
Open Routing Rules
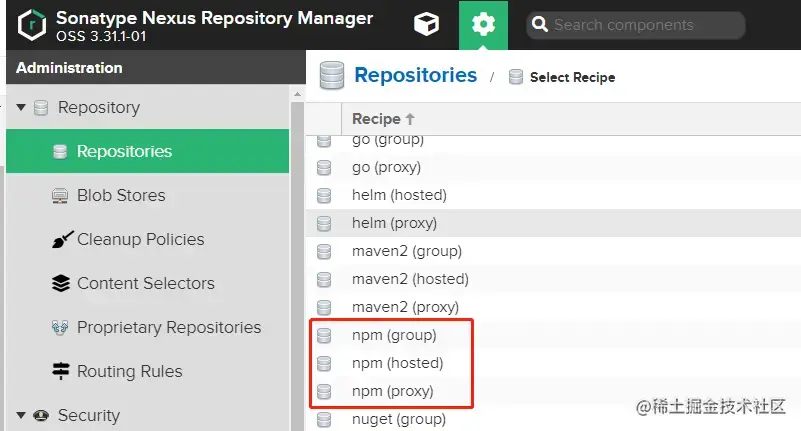(130, 371)
